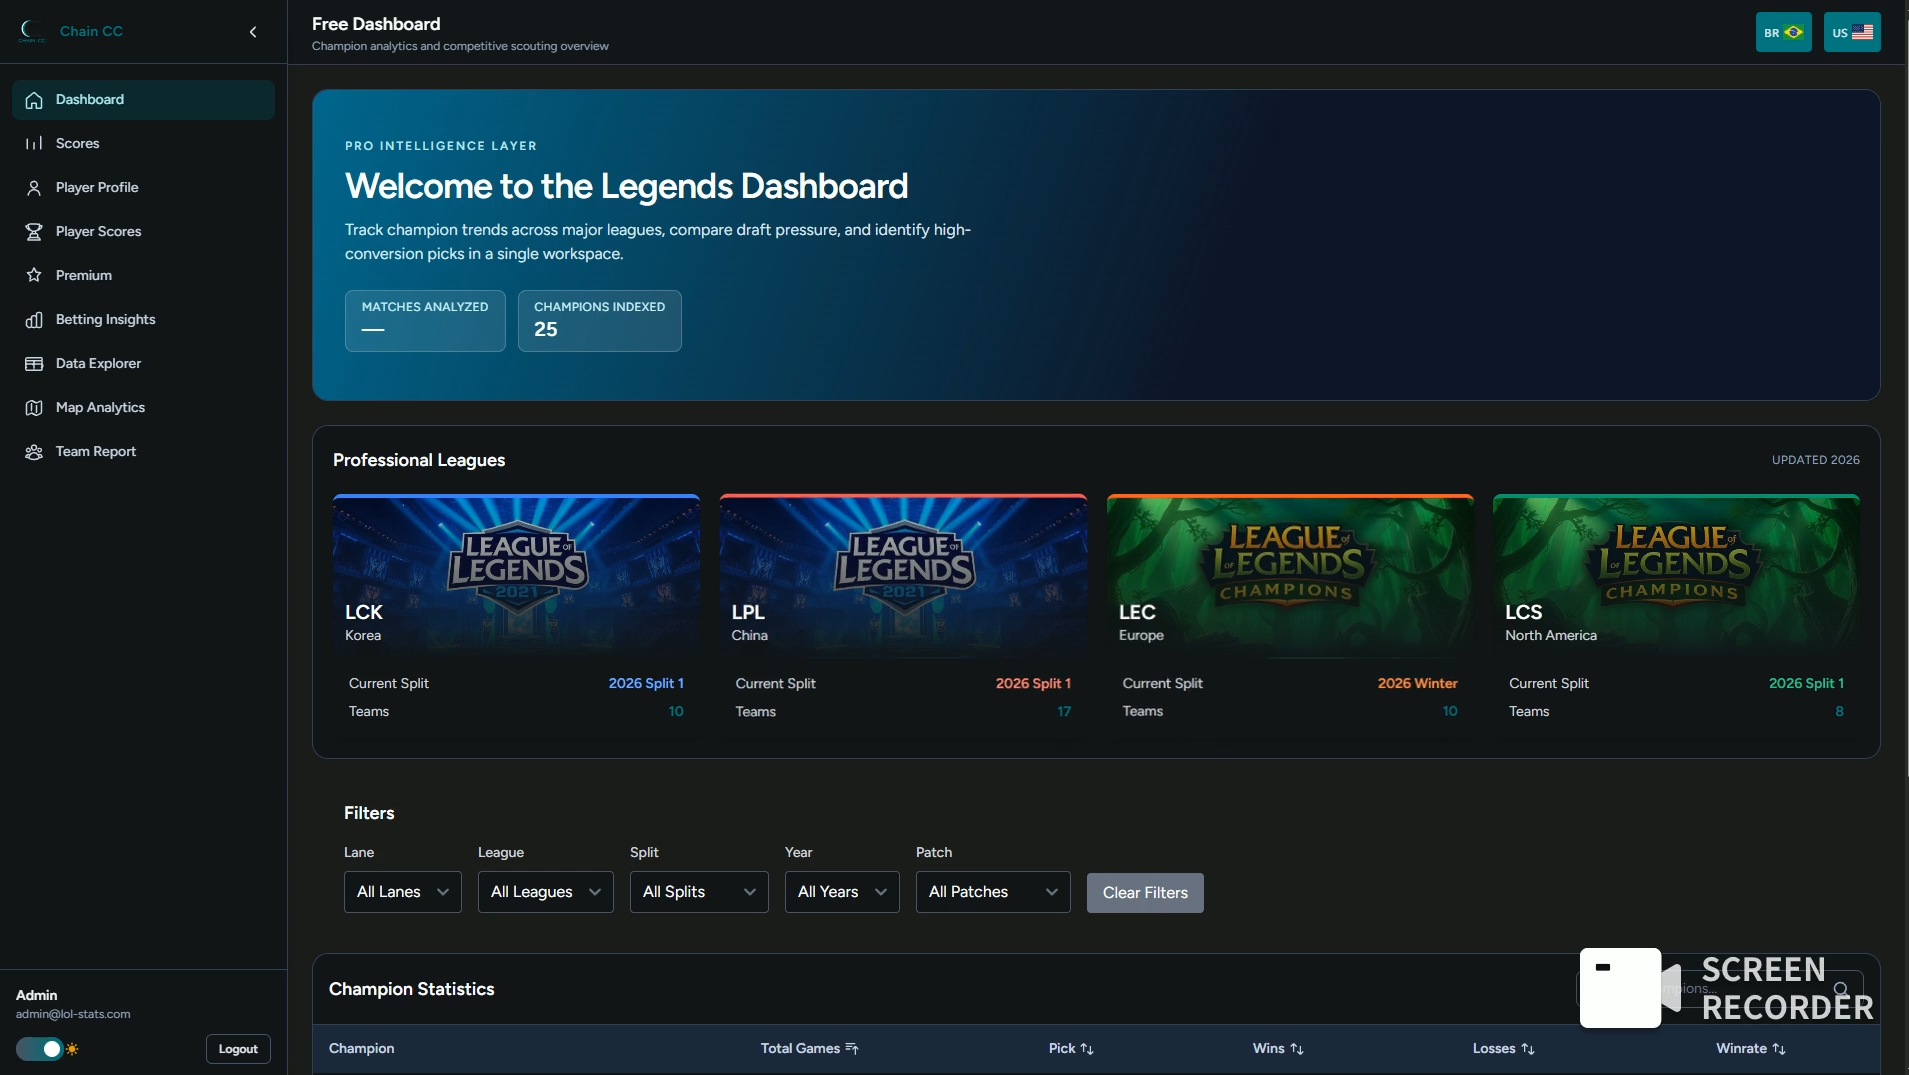This screenshot has width=1909, height=1075.
Task: Collapse the sidebar with the chevron arrow
Action: click(x=253, y=32)
